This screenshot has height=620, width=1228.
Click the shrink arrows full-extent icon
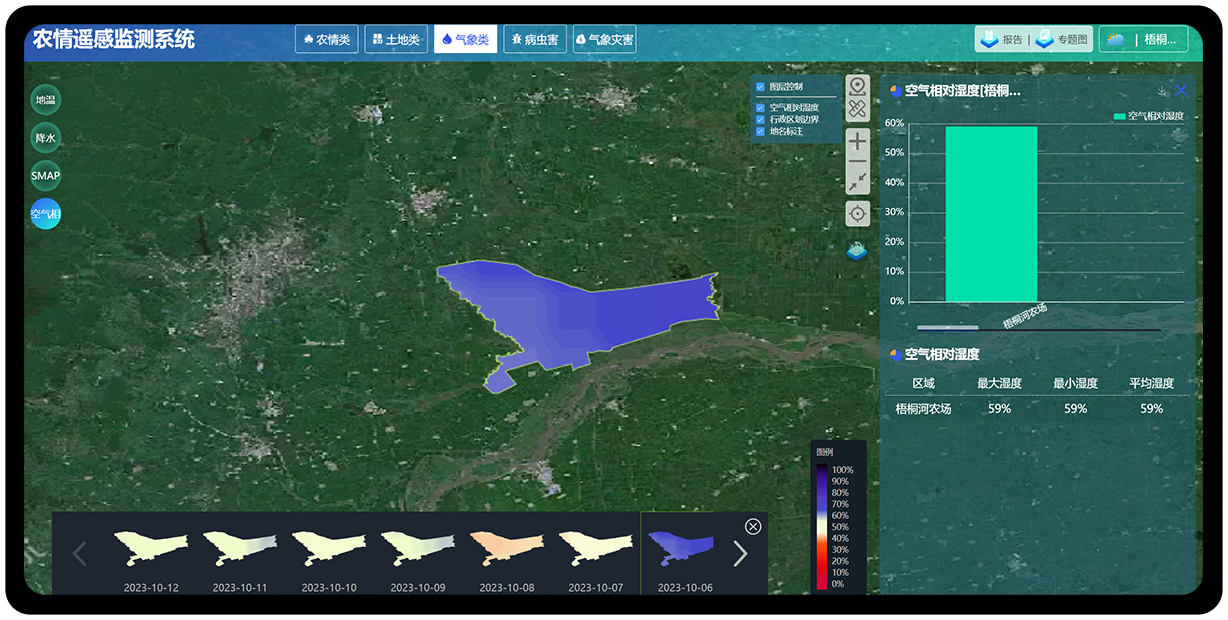point(857,182)
